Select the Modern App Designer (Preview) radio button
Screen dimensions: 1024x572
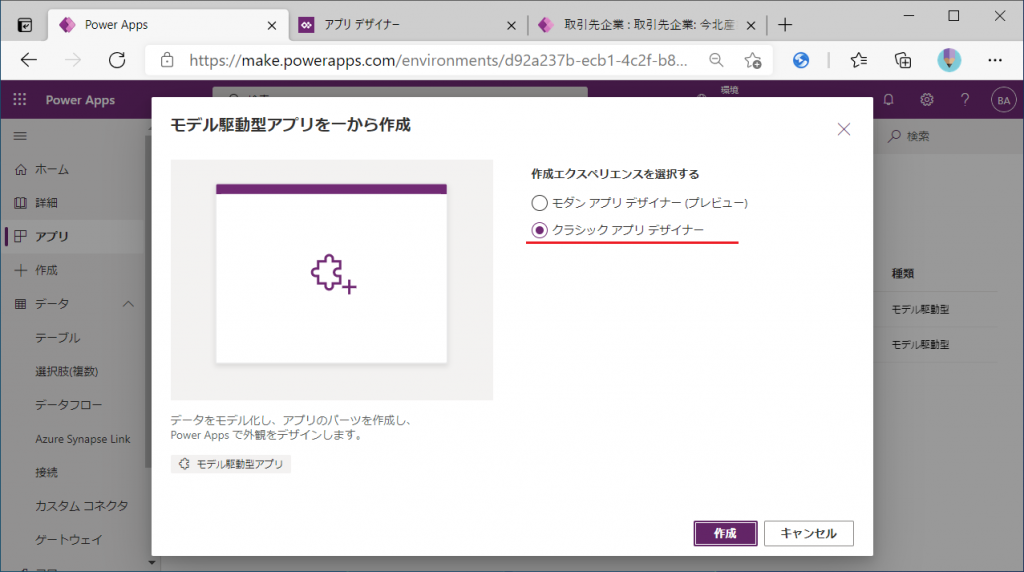pyautogui.click(x=539, y=203)
